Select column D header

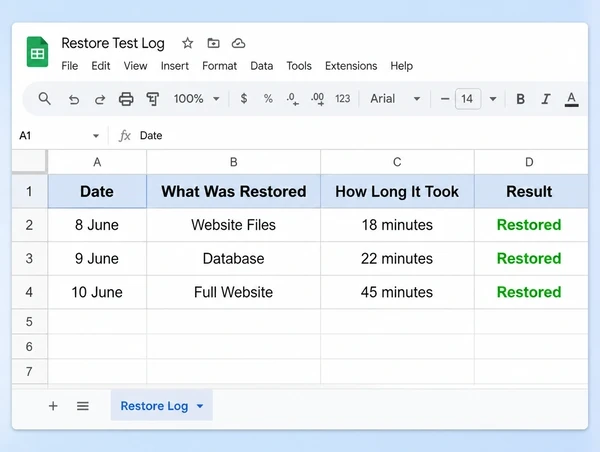pos(531,162)
